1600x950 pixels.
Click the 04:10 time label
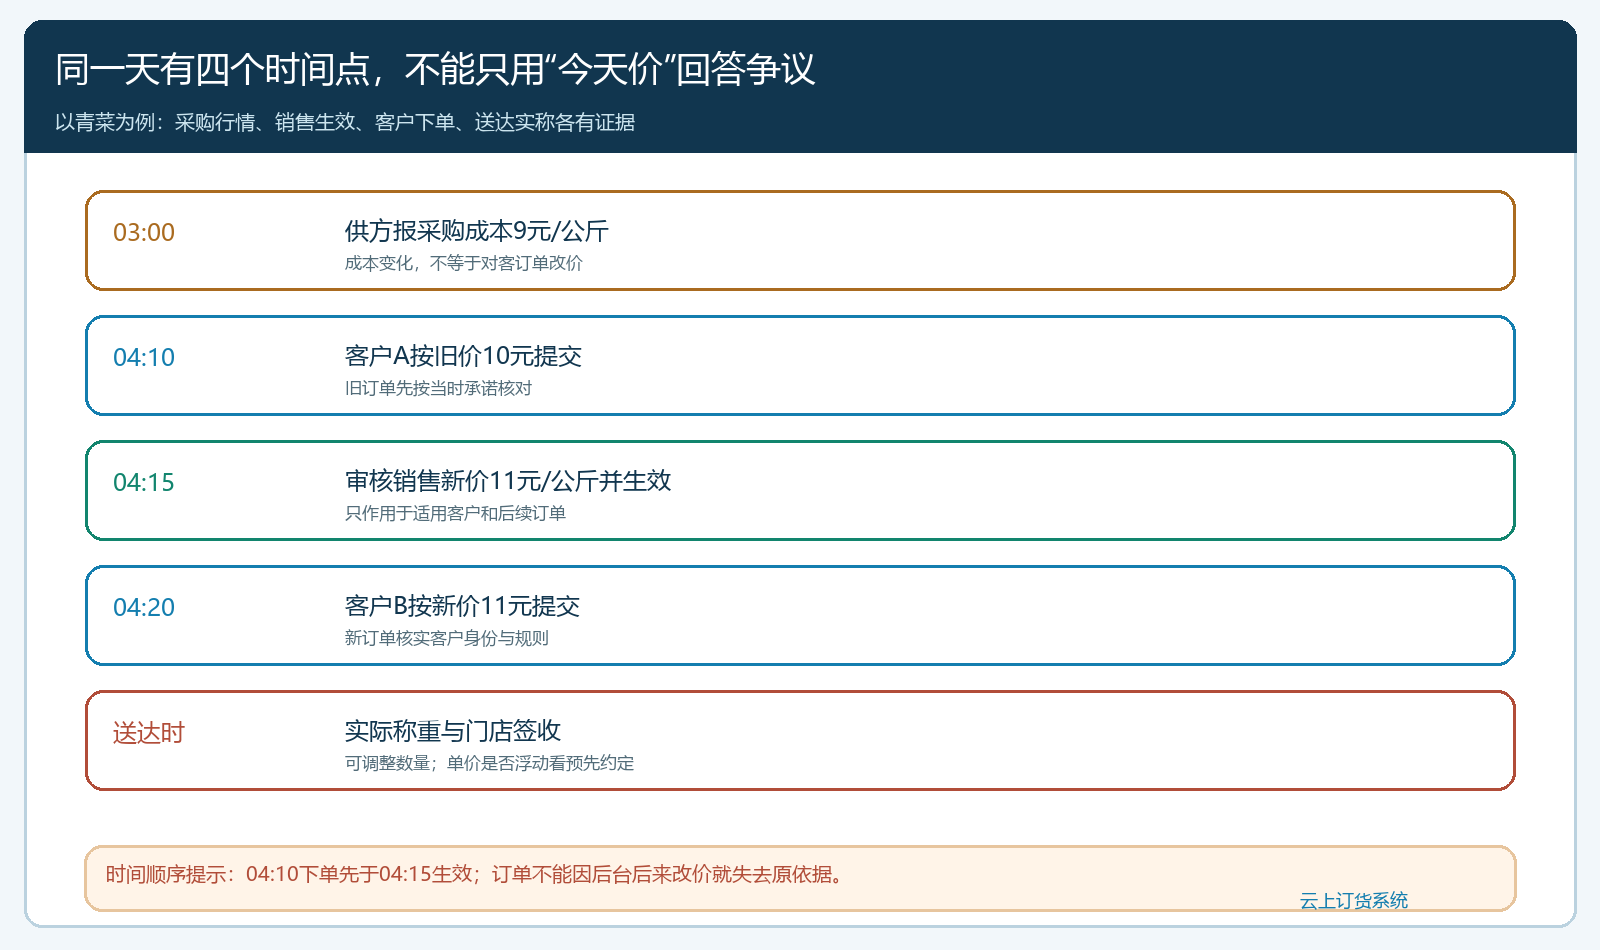point(144,357)
